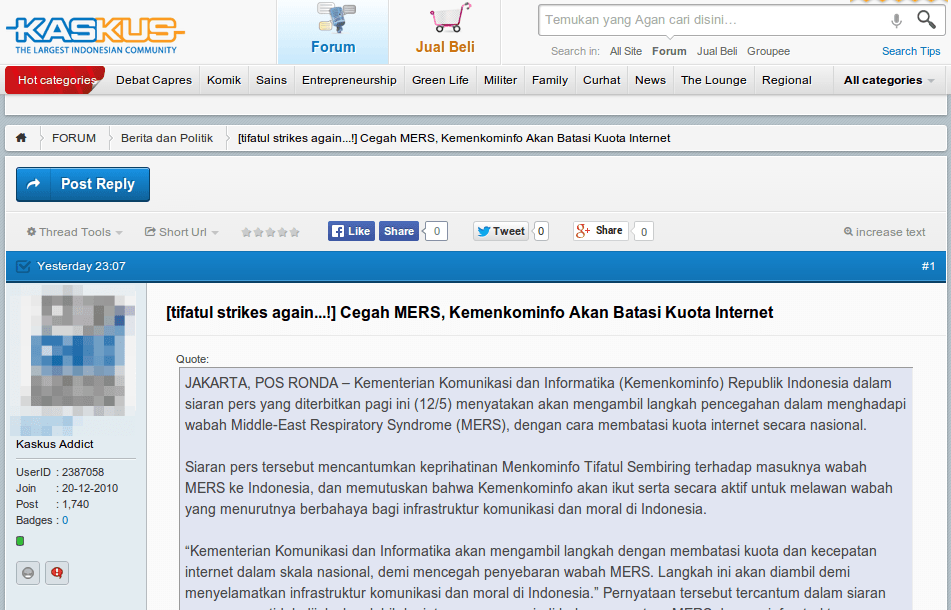Click the Post Reply button
Image resolution: width=951 pixels, height=610 pixels.
[83, 184]
